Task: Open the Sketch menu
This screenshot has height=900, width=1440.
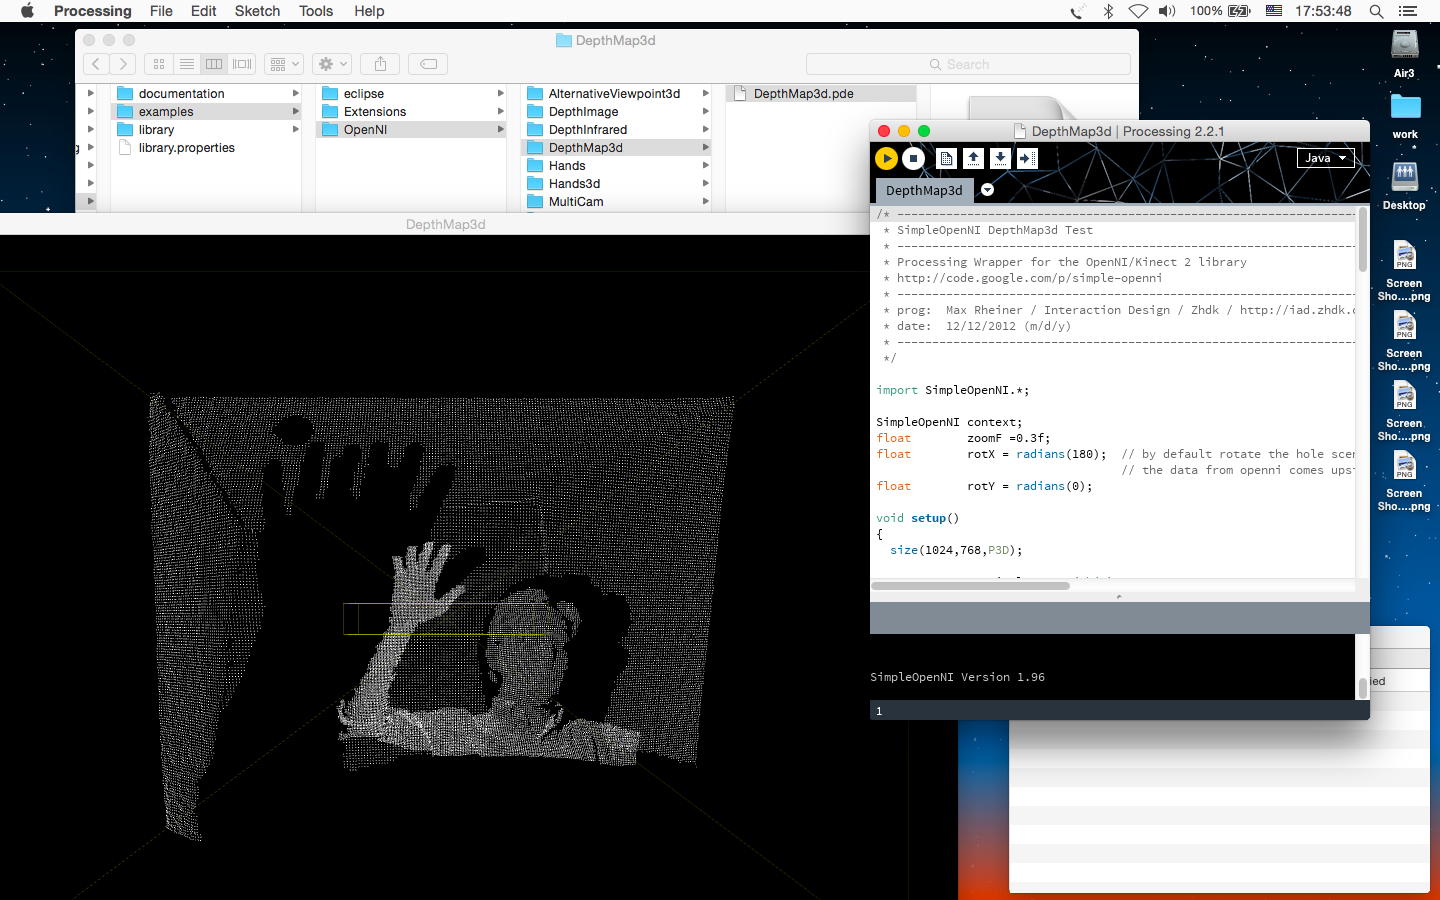Action: pos(257,11)
